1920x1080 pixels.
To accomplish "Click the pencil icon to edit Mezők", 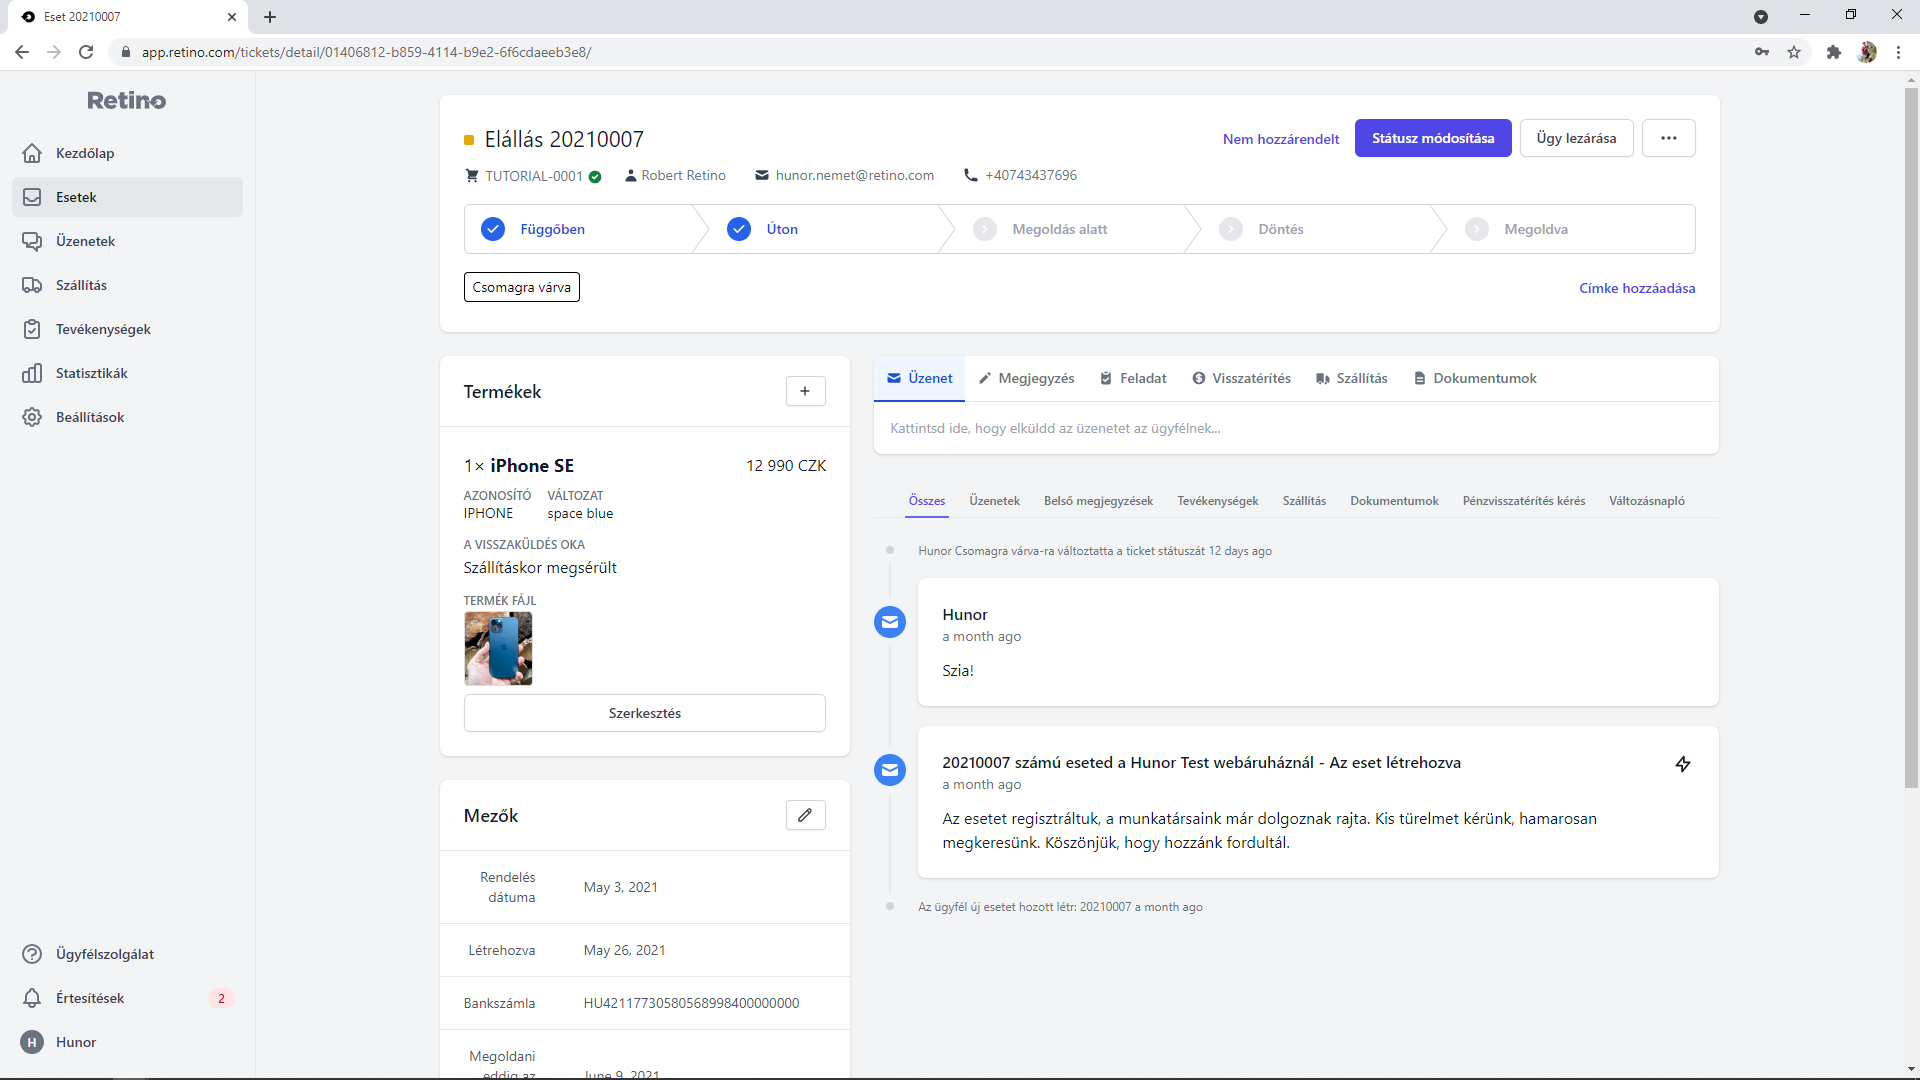I will 805,815.
